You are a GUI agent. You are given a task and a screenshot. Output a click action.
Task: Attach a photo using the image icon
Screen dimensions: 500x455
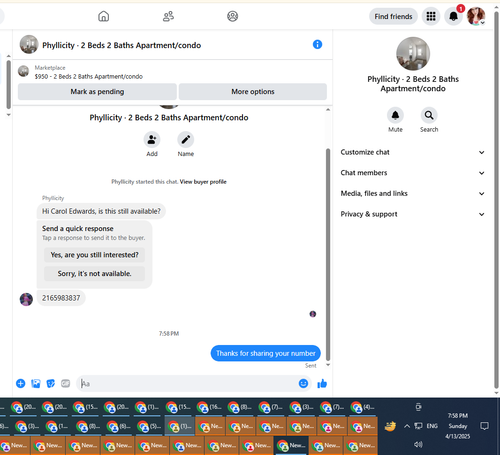[36, 384]
